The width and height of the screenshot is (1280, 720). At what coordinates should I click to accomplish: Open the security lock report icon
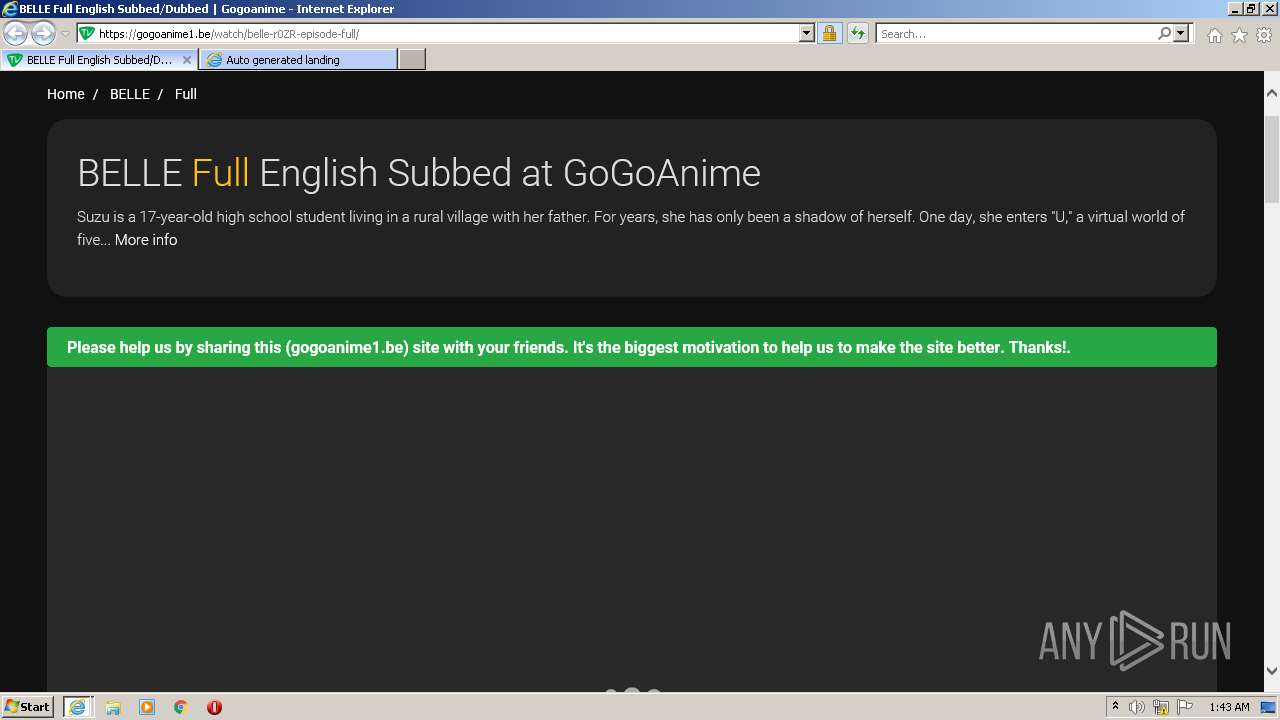[829, 33]
